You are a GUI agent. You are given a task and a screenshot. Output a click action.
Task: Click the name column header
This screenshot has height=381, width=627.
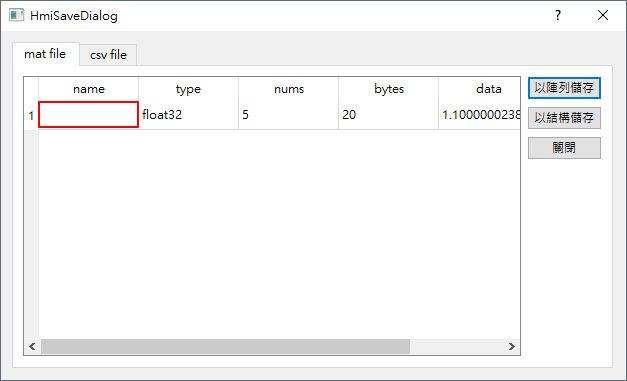click(x=88, y=89)
